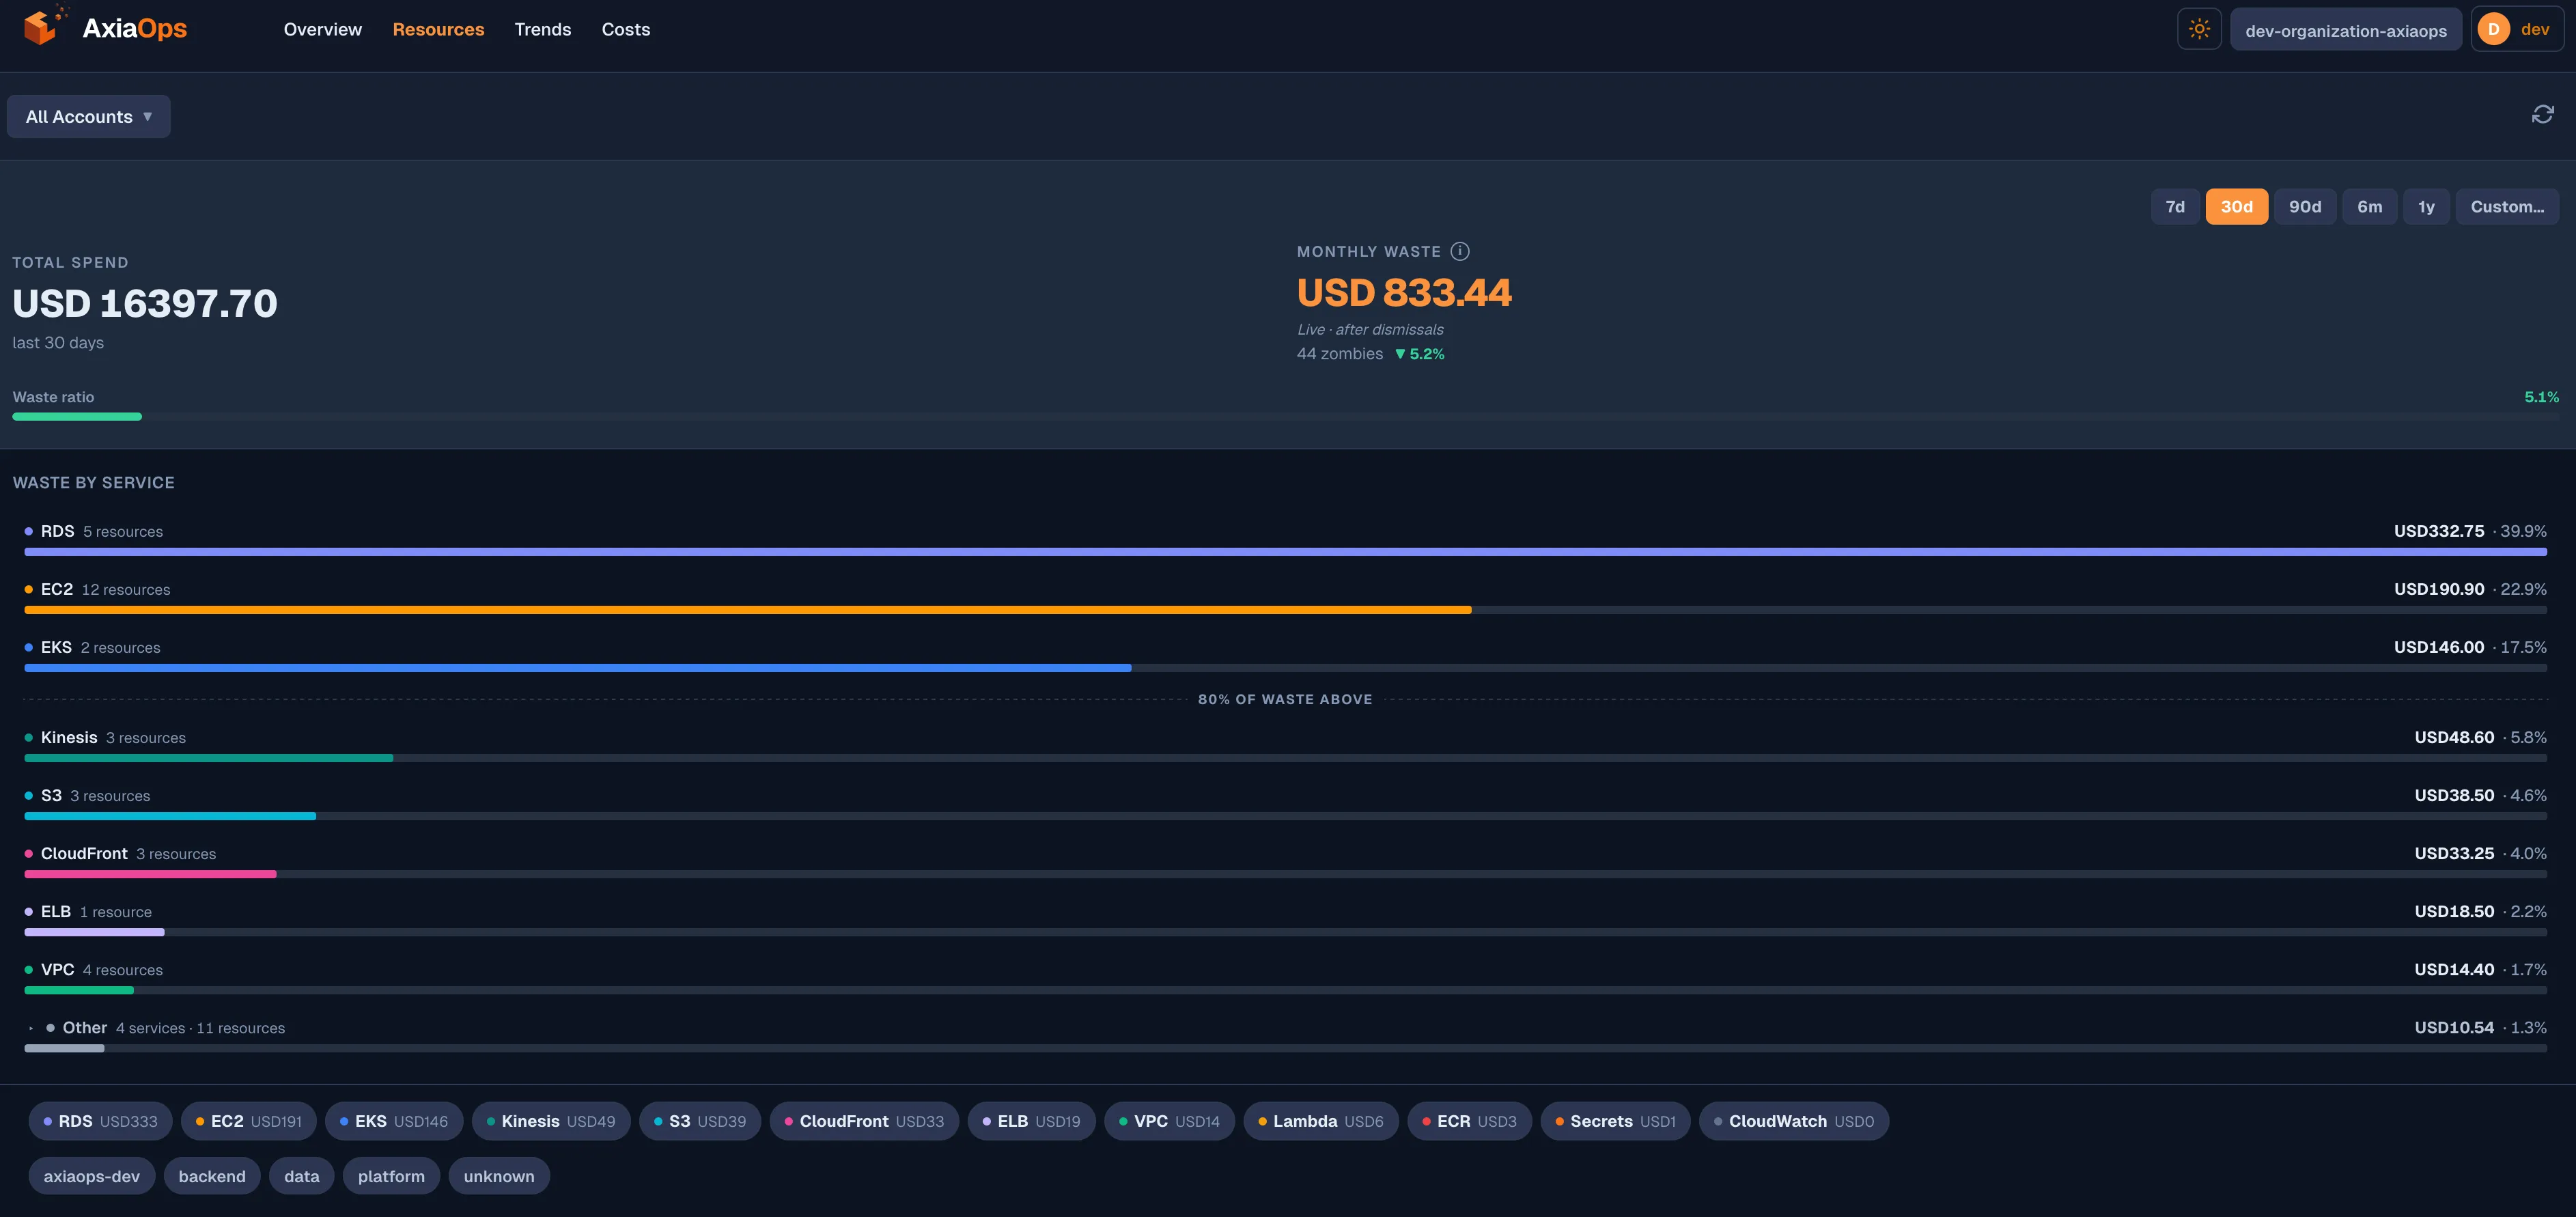Go to the Overview tab
The height and width of the screenshot is (1217, 2576).
pos(322,29)
